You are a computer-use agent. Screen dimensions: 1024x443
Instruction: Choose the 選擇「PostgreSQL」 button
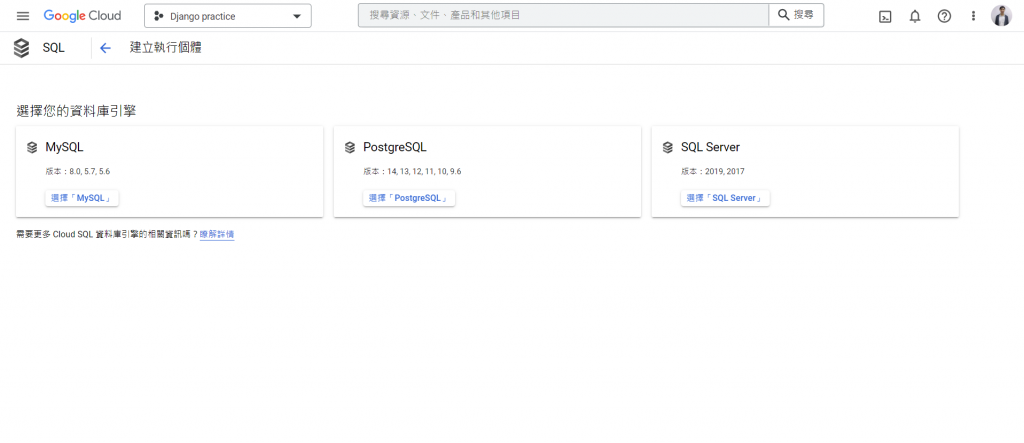click(409, 198)
